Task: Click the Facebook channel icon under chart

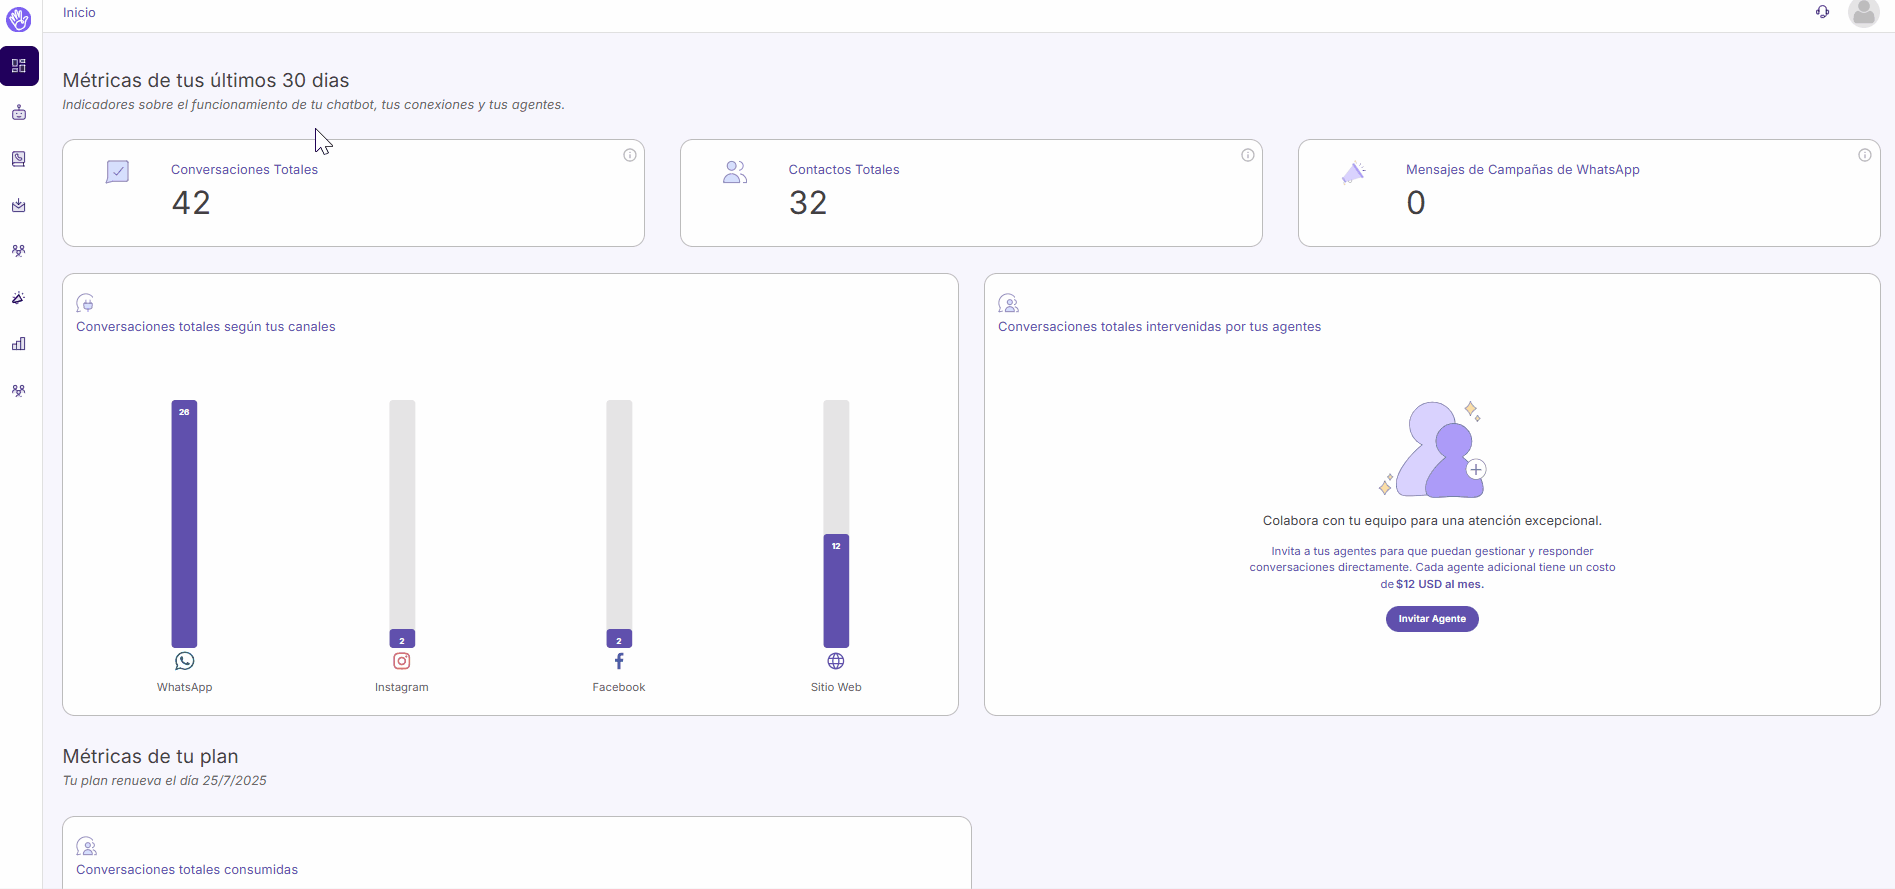Action: click(619, 661)
